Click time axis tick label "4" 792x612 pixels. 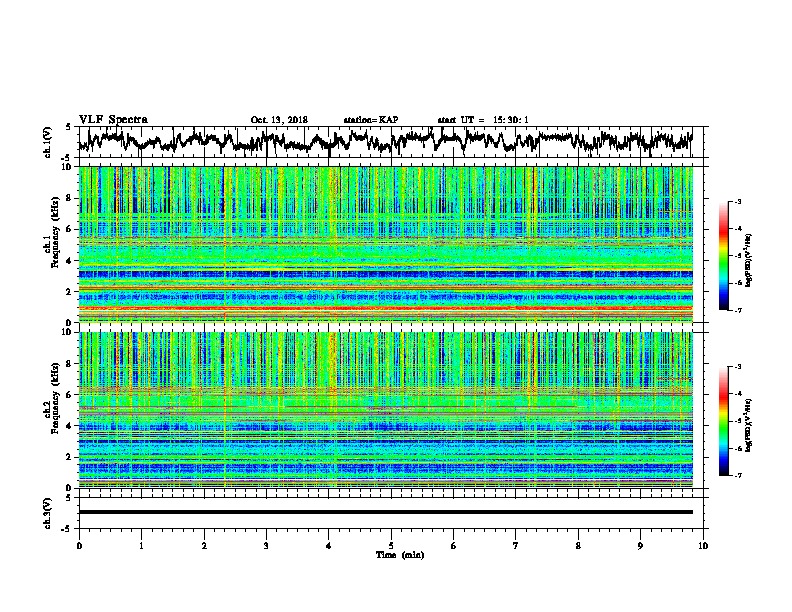coord(329,546)
